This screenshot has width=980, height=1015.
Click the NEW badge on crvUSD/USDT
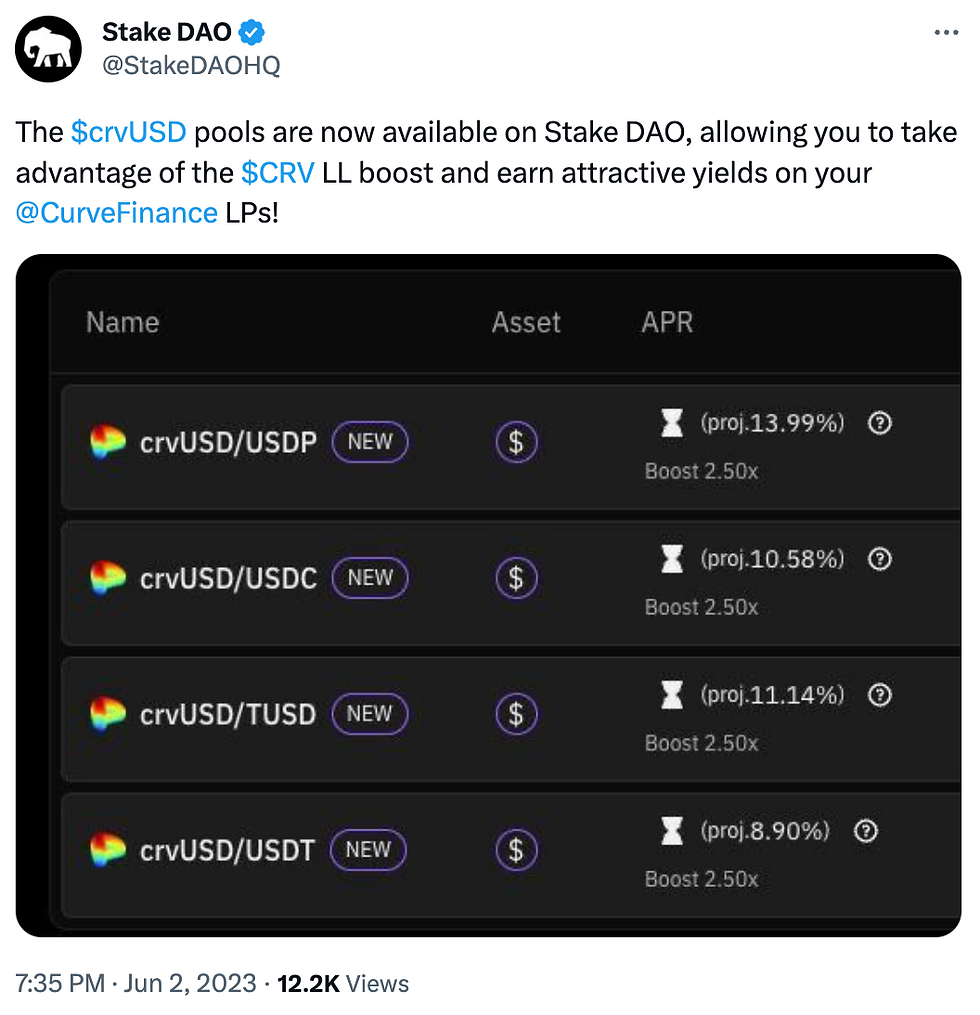point(368,850)
